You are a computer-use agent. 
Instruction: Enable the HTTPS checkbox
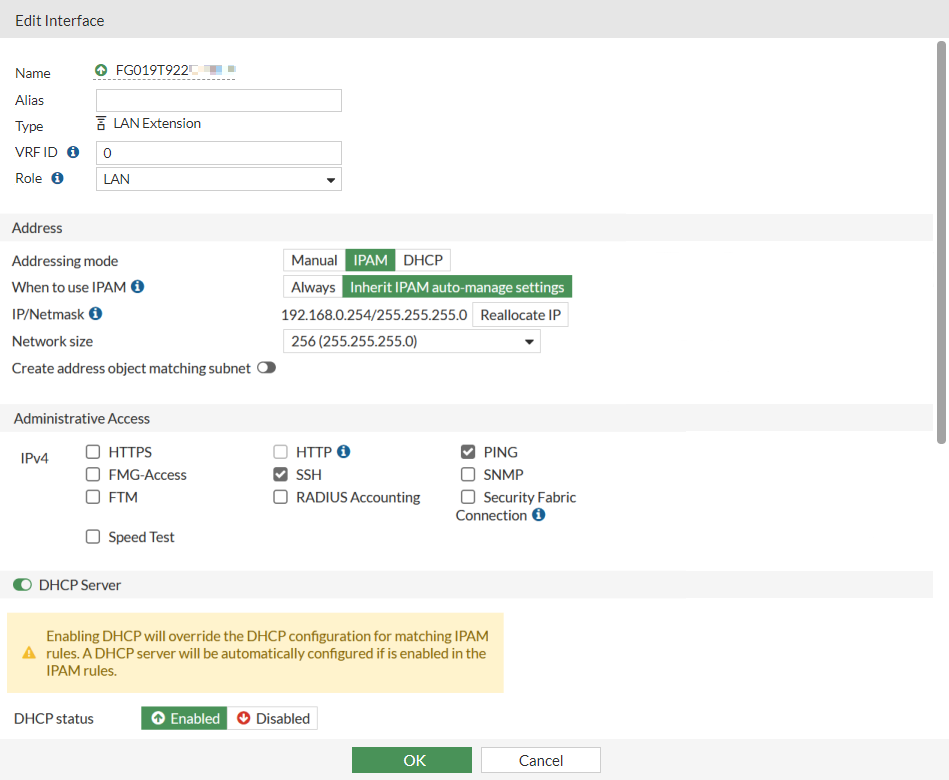click(93, 452)
